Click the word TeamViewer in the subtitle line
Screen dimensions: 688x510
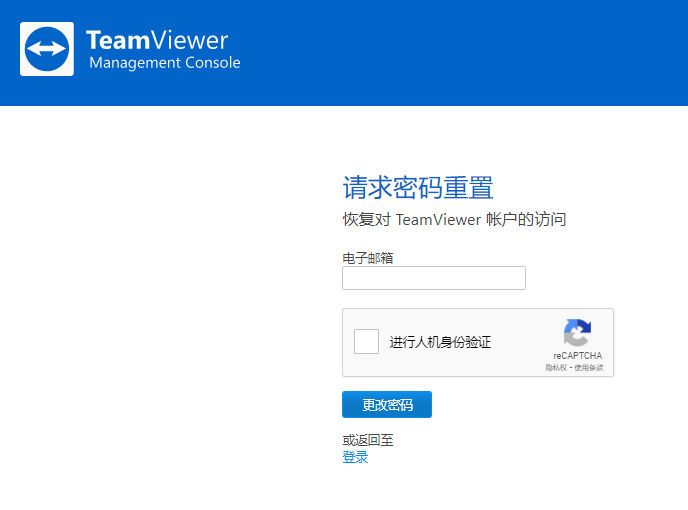438,219
